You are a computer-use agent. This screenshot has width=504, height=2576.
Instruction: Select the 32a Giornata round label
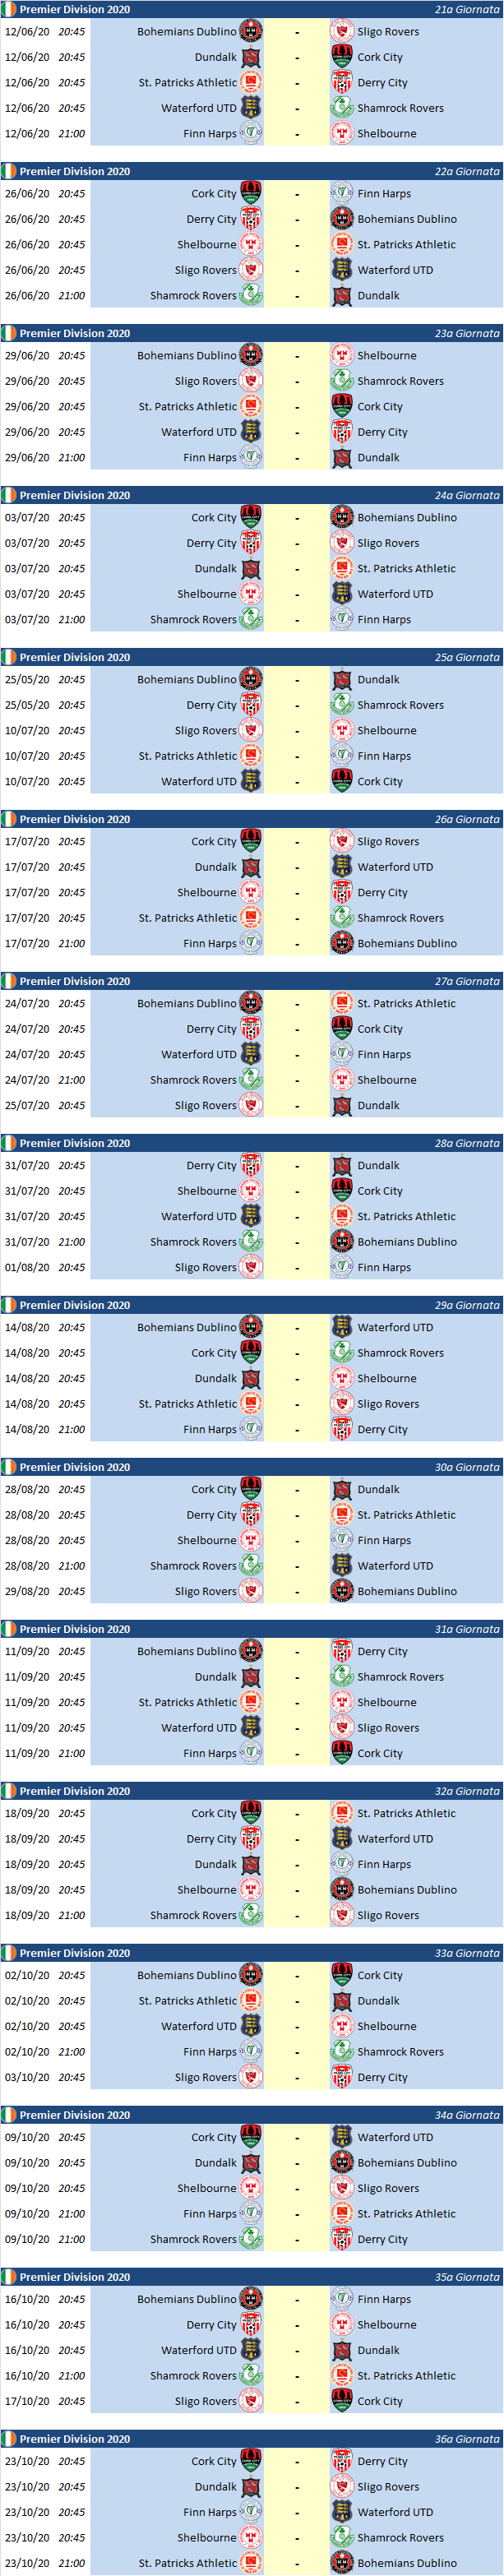pos(466,1791)
